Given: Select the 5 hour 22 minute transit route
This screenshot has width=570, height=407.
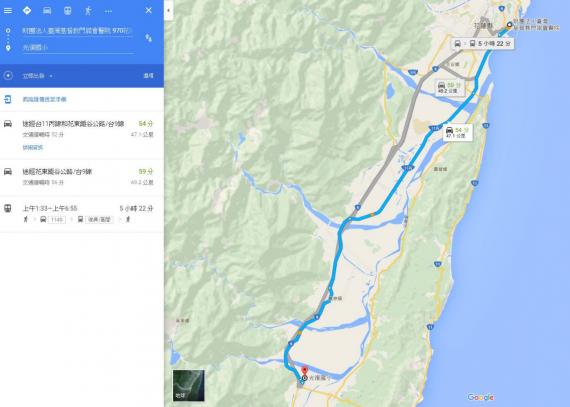Looking at the screenshot, I should [82, 214].
